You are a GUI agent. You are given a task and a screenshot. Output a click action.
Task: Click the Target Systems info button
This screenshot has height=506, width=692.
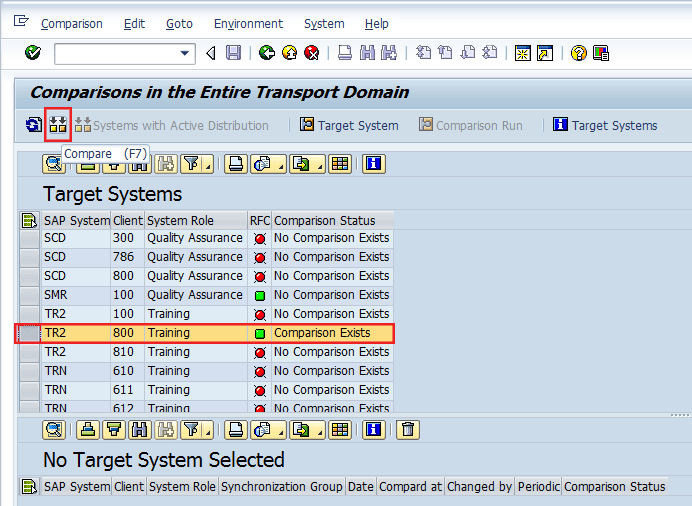(x=604, y=125)
